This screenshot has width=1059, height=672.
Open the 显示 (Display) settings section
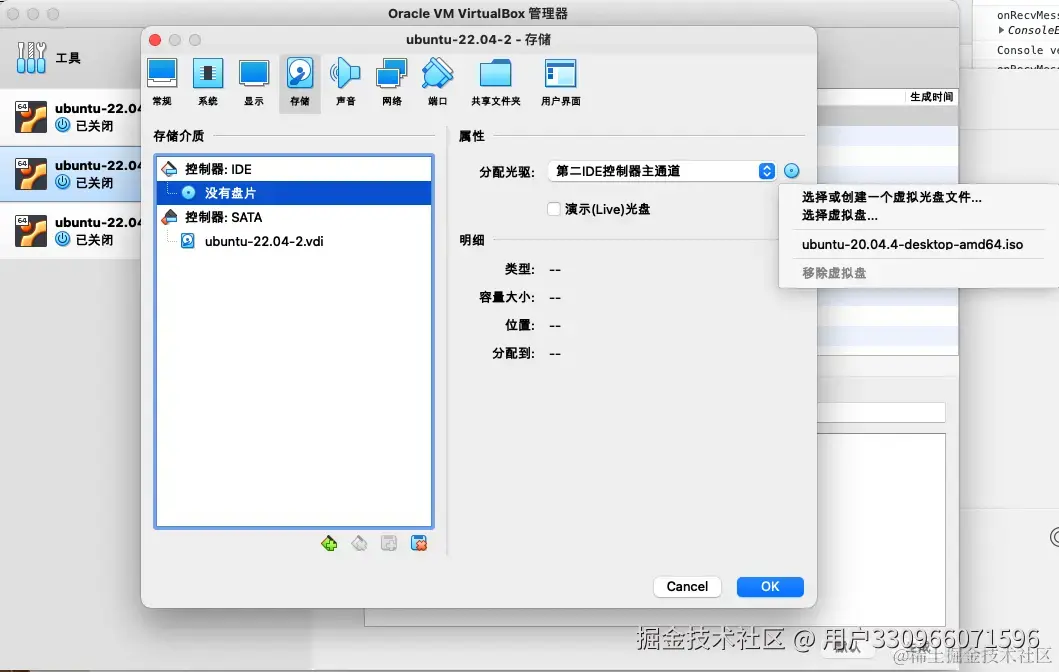[254, 82]
